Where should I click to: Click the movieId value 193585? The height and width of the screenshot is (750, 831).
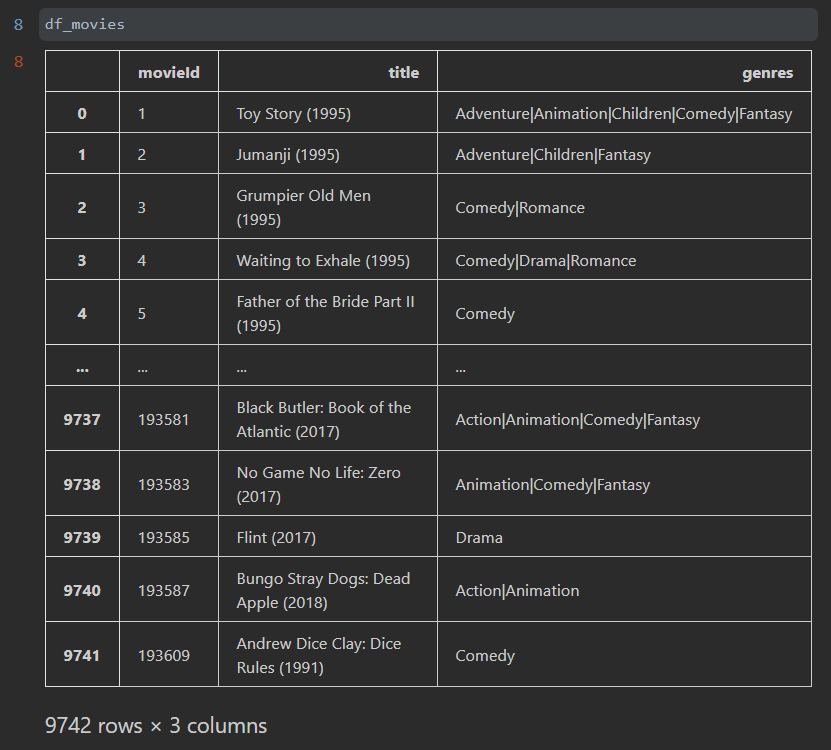pyautogui.click(x=163, y=537)
